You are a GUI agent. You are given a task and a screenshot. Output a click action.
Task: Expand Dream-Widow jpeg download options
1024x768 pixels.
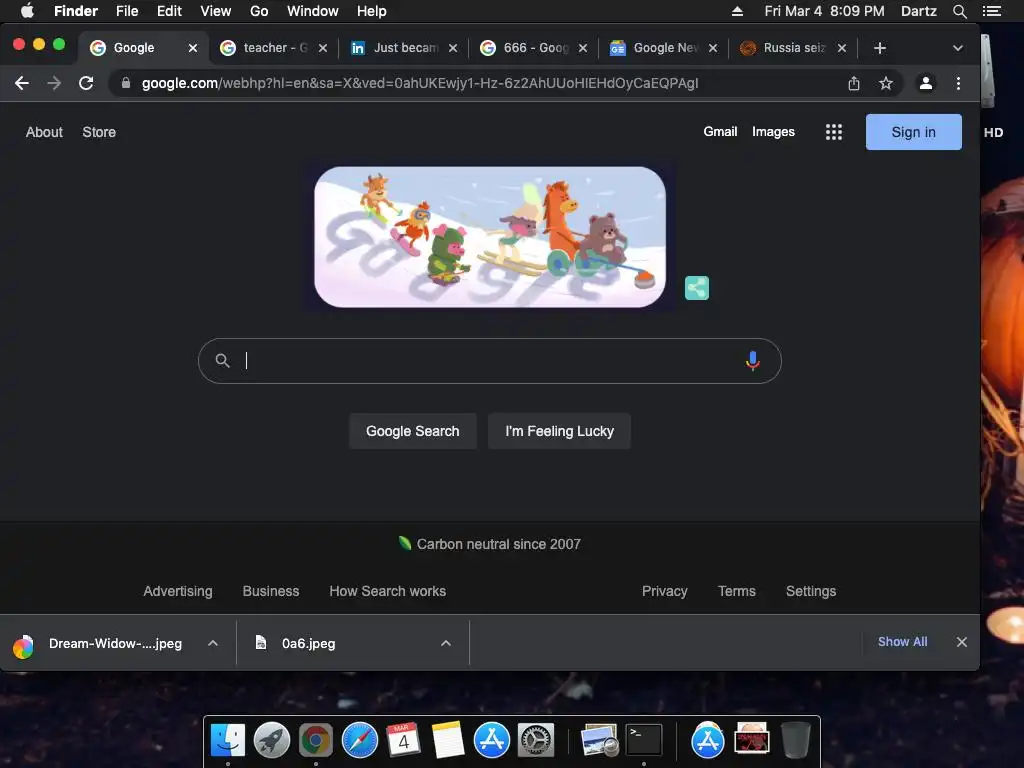tap(213, 643)
